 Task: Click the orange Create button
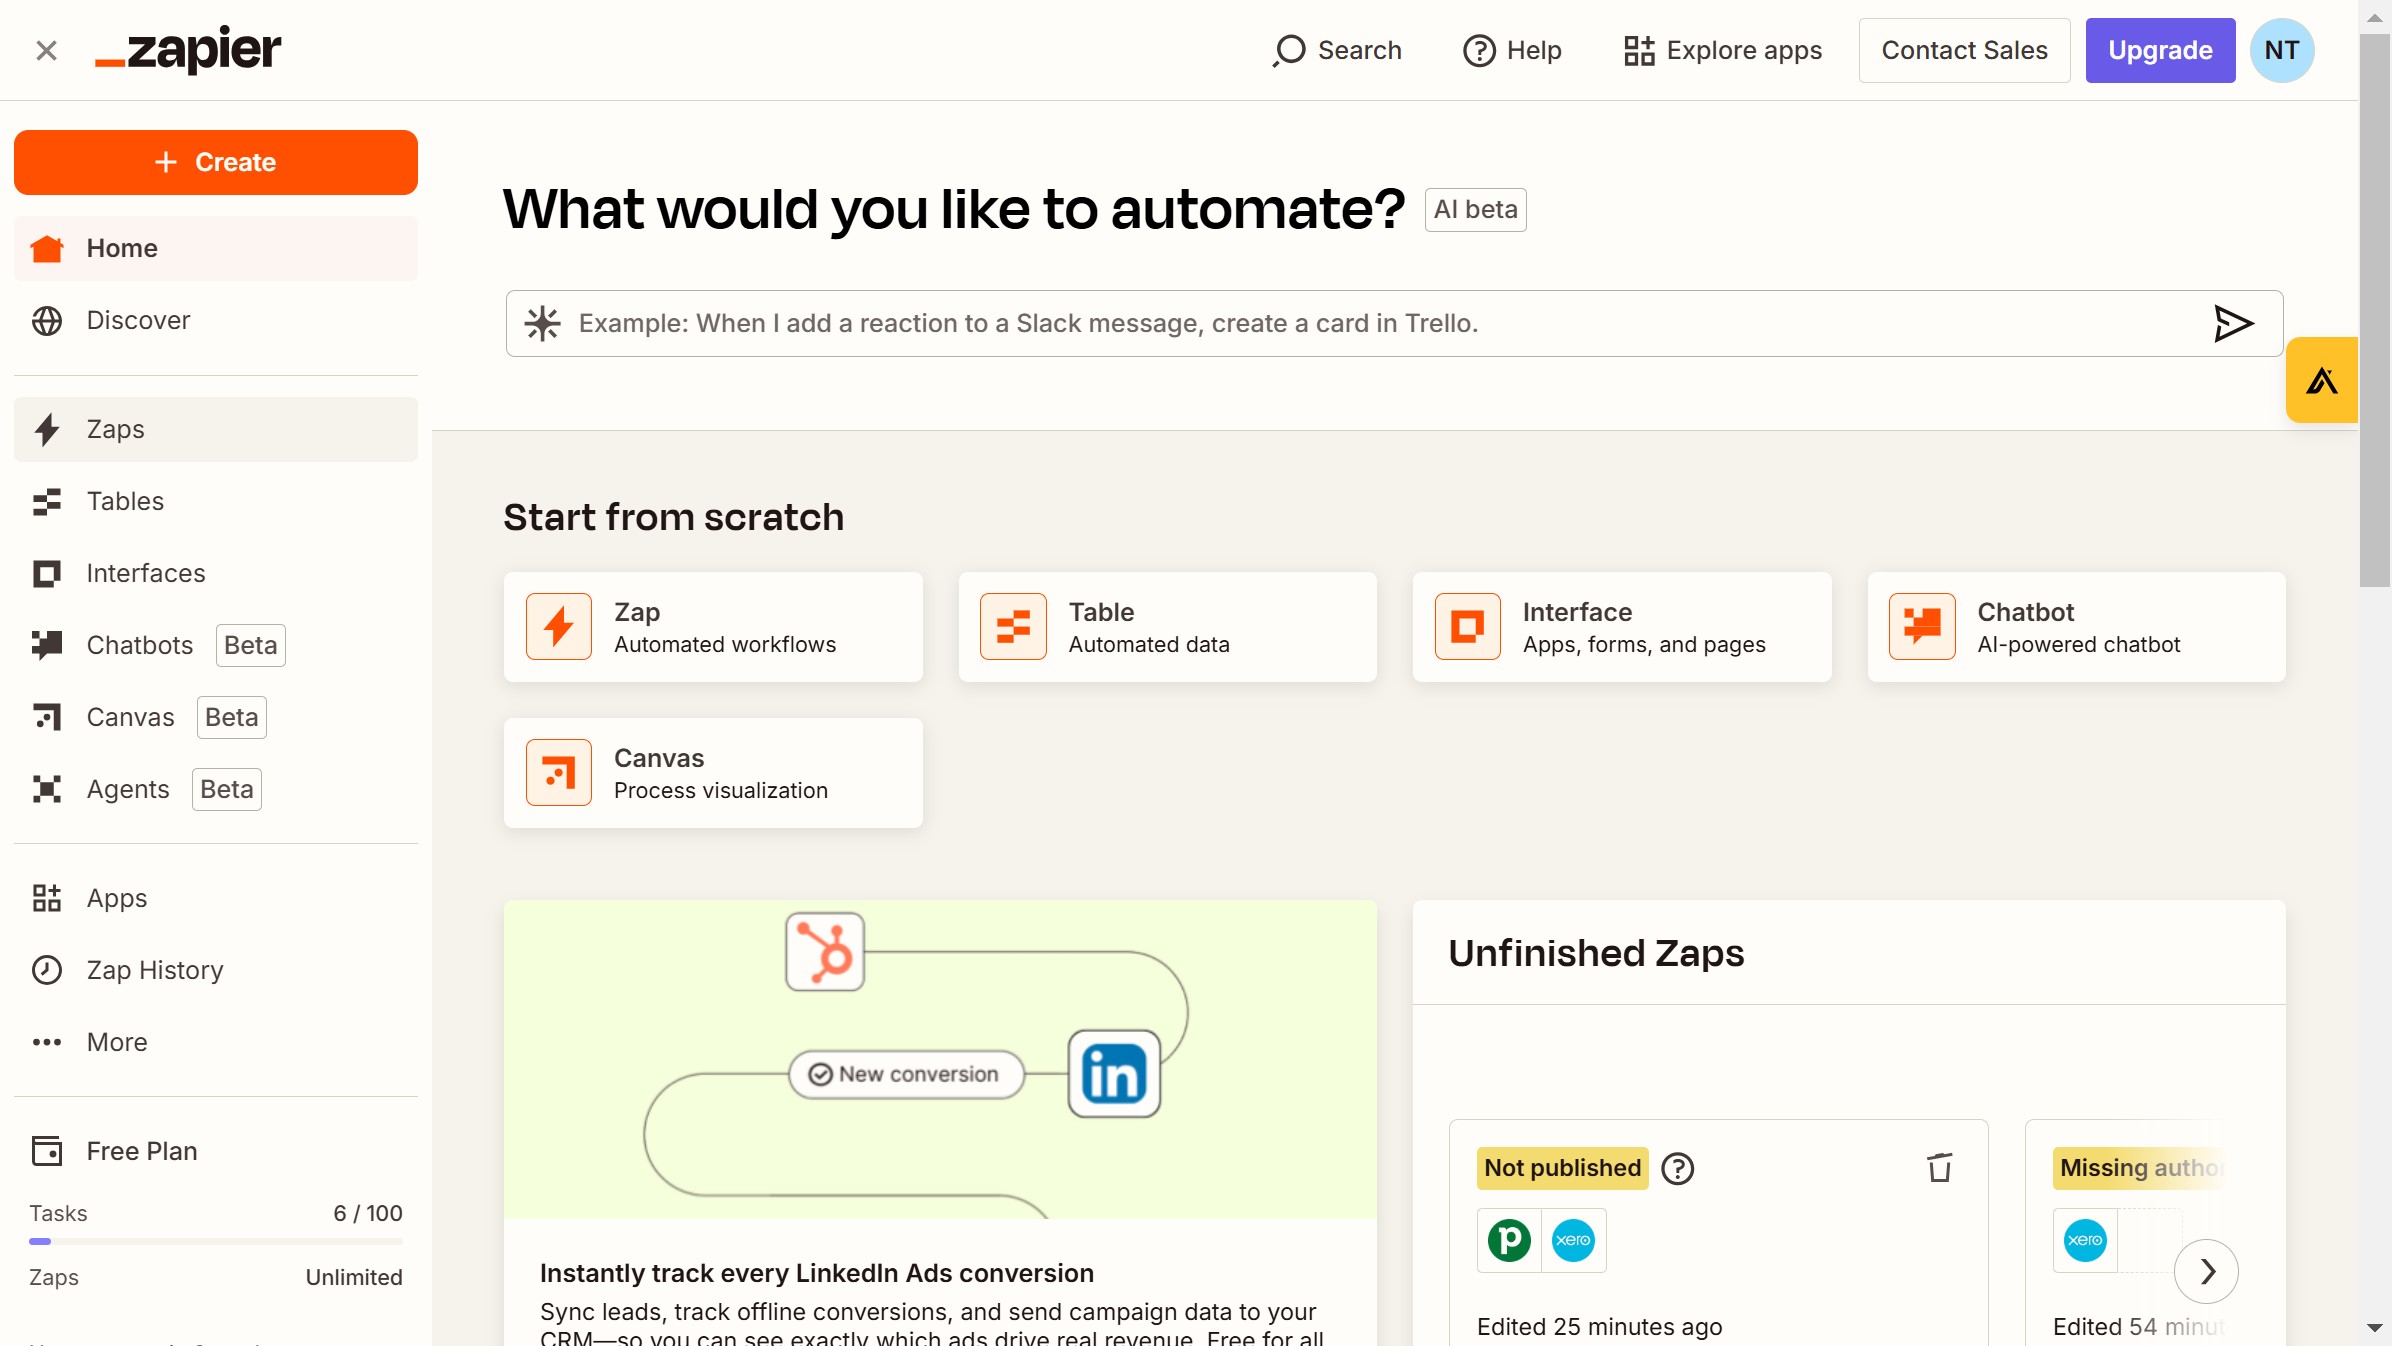coord(215,162)
